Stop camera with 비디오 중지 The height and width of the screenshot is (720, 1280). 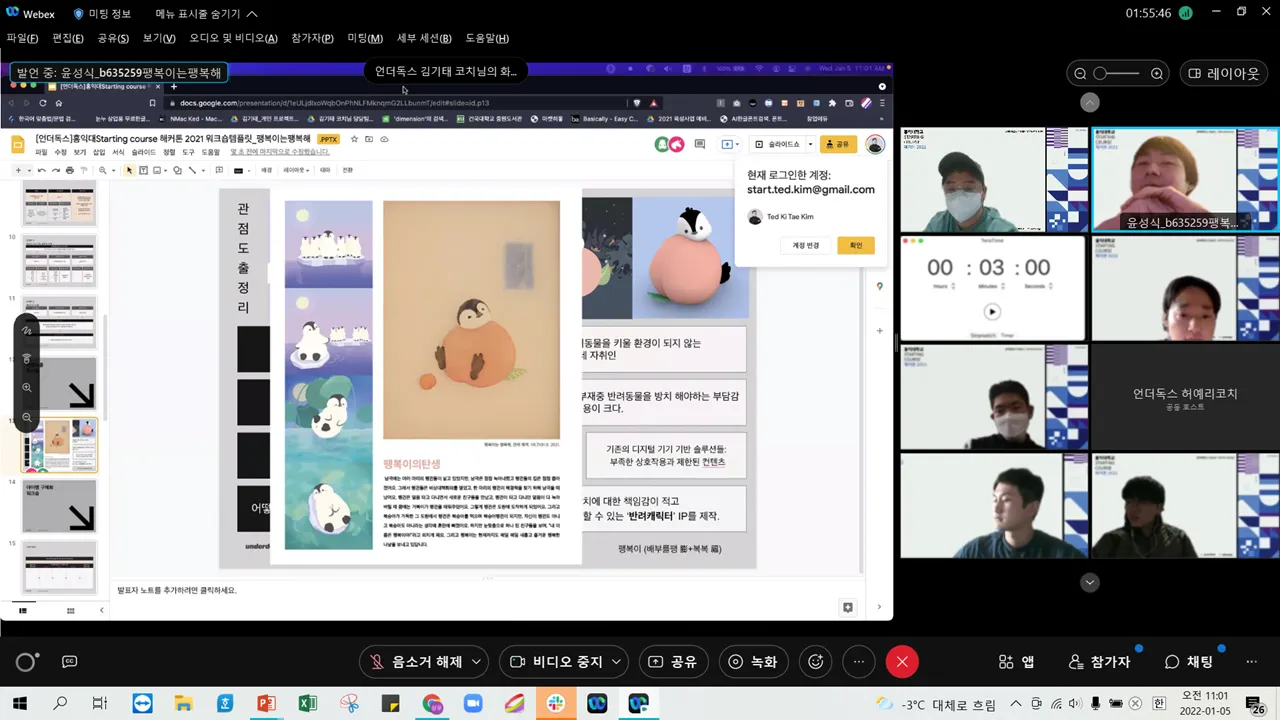coord(556,662)
